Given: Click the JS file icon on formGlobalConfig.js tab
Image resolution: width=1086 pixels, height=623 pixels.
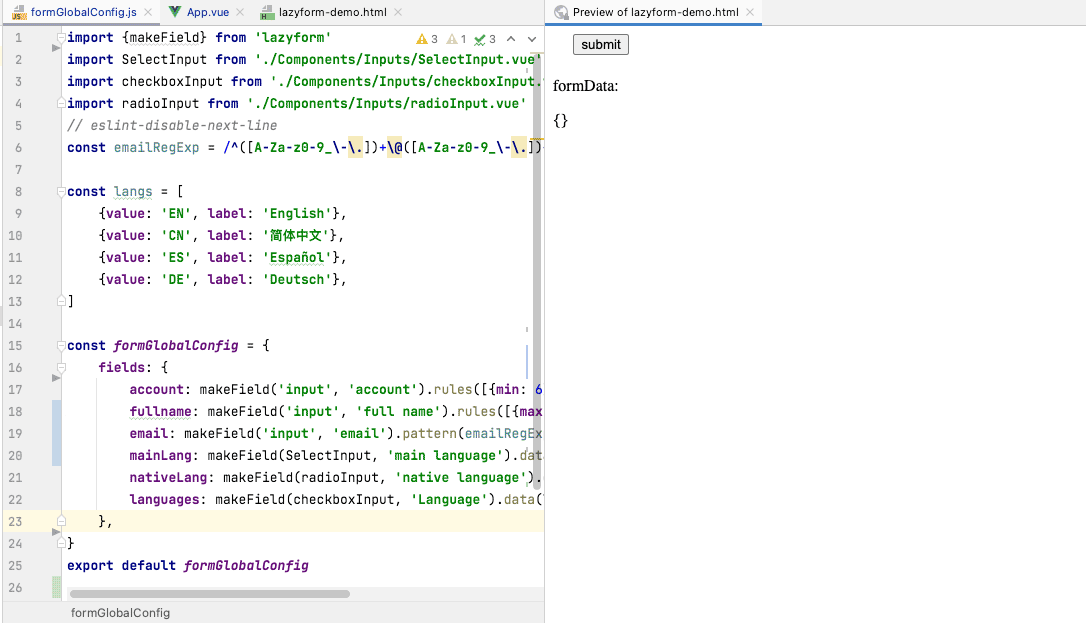Looking at the screenshot, I should 19,12.
